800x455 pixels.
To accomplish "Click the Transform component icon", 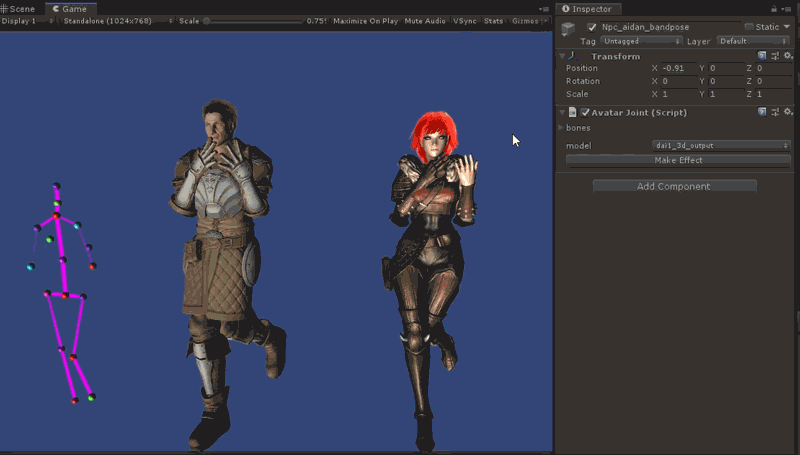I will [572, 56].
